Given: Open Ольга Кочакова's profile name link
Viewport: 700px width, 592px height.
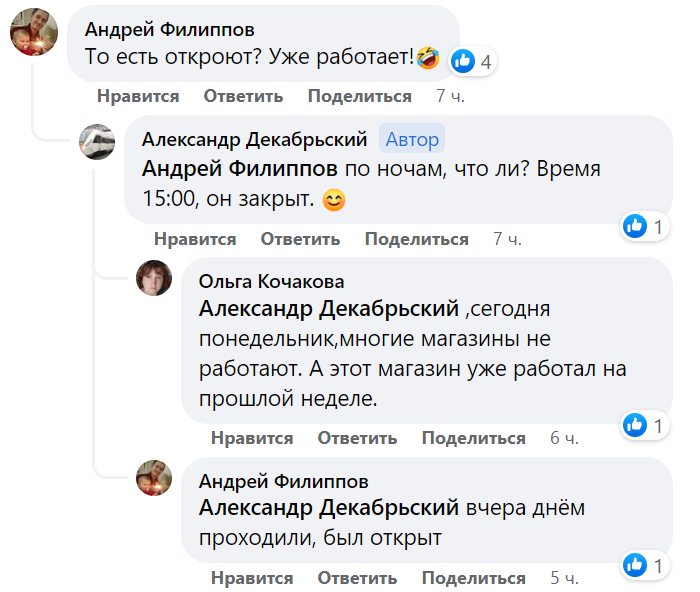Looking at the screenshot, I should pyautogui.click(x=272, y=281).
